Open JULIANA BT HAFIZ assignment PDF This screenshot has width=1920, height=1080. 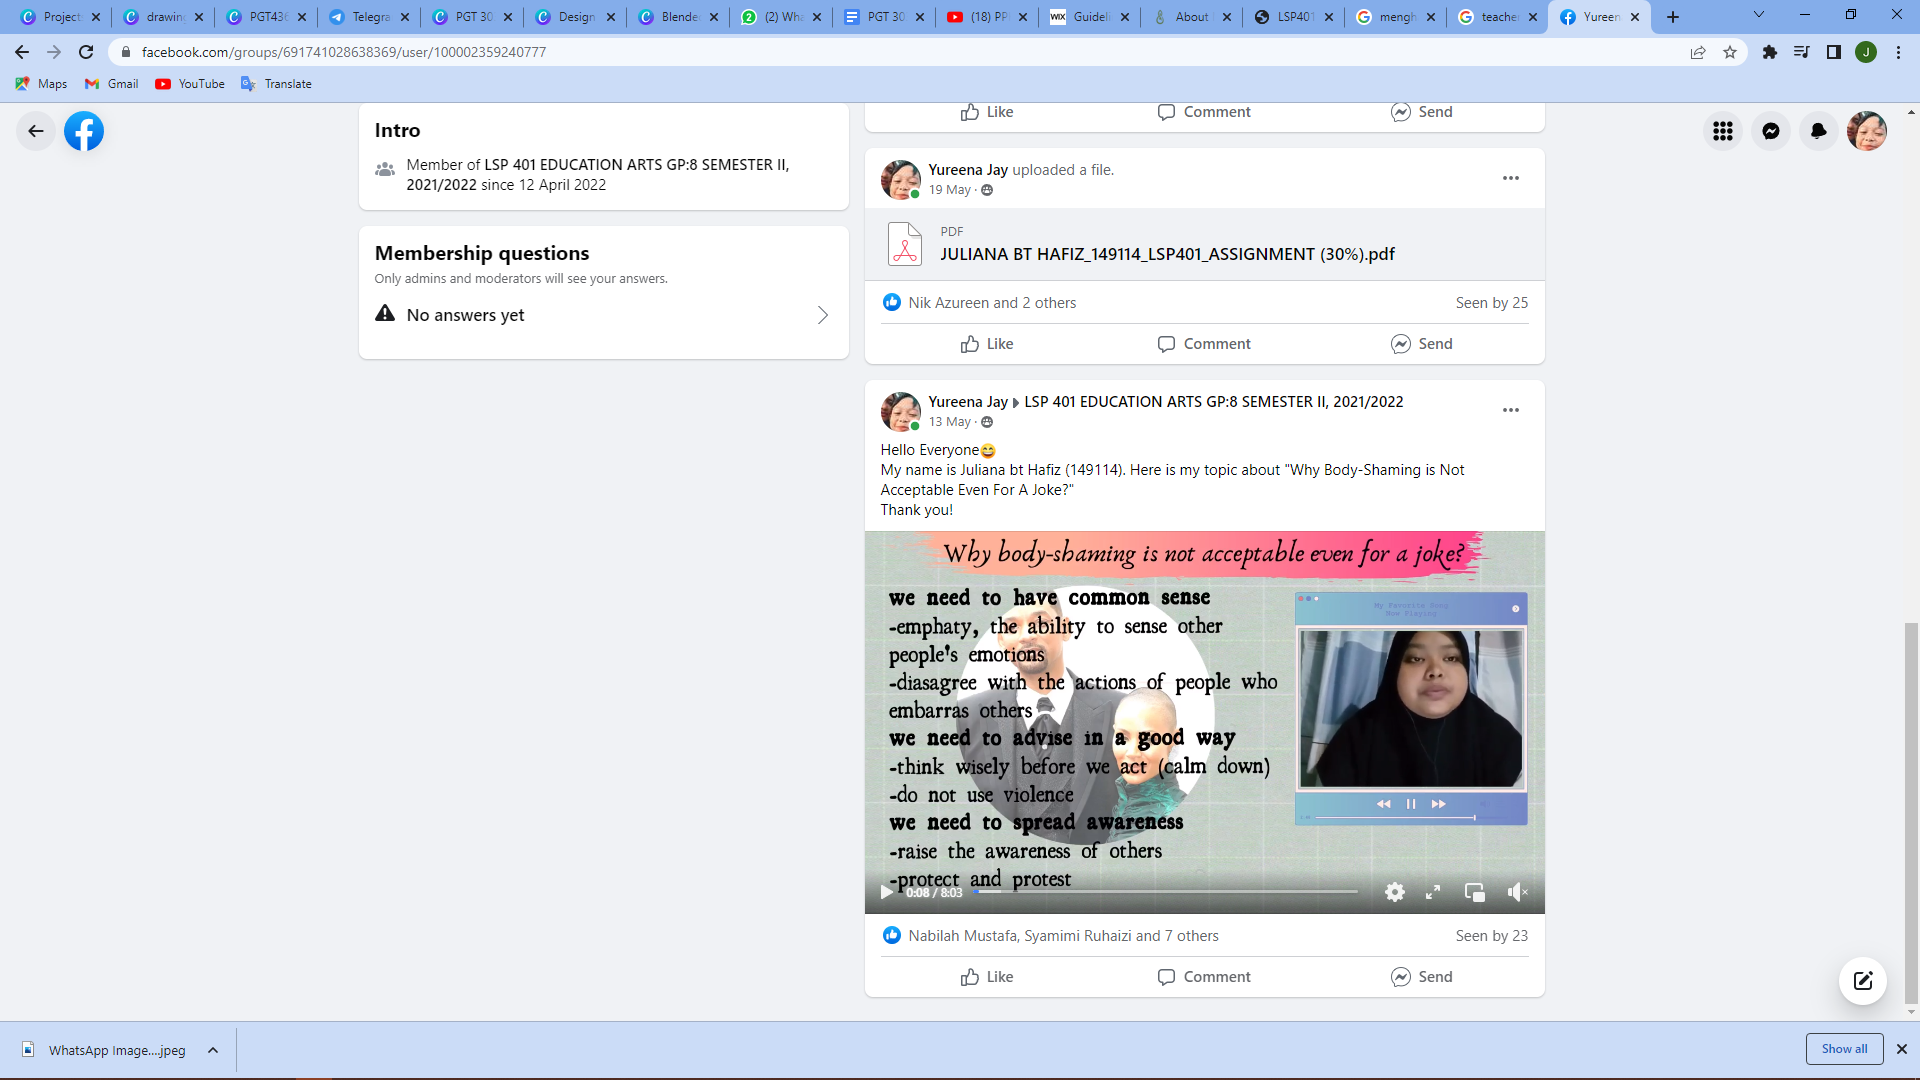1167,254
